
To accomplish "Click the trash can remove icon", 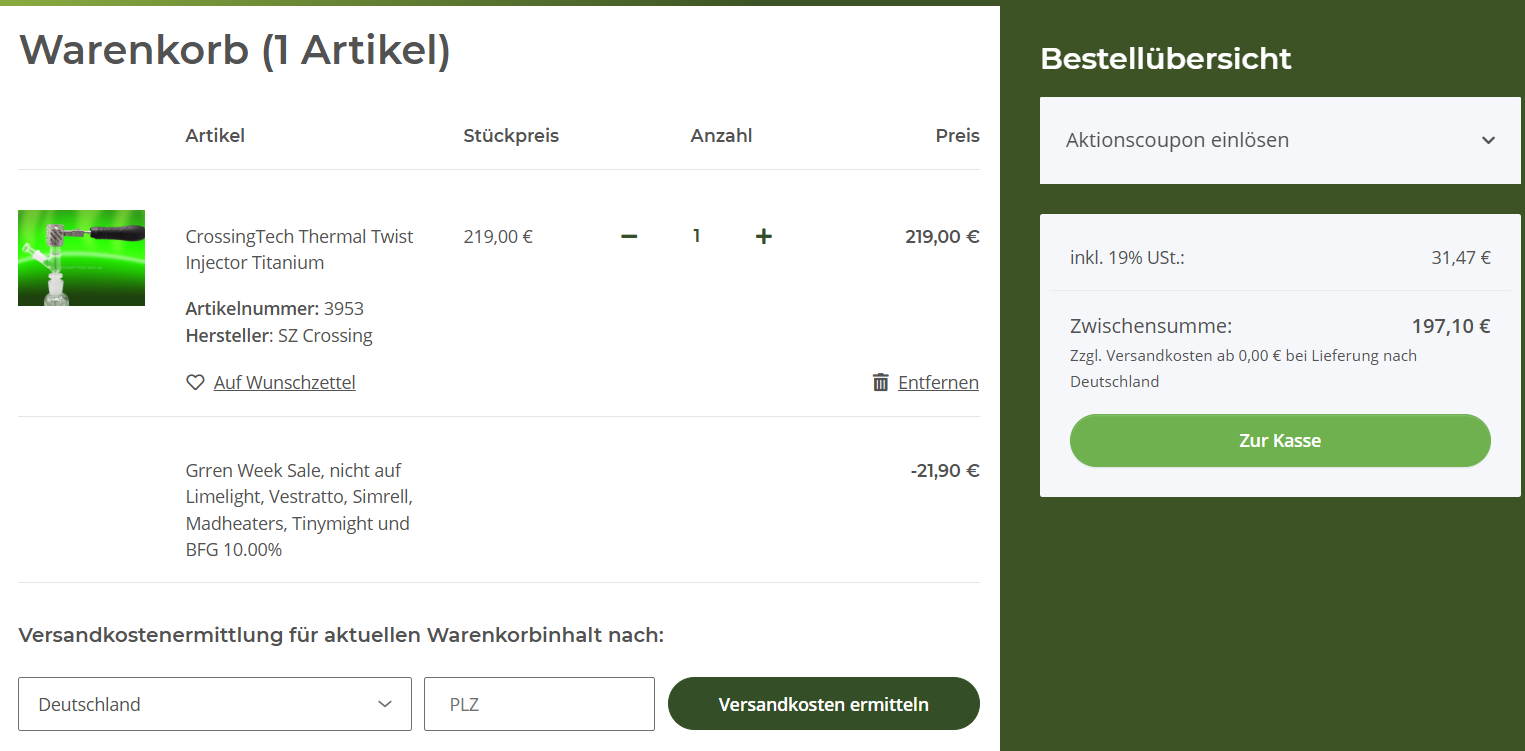I will click(880, 382).
